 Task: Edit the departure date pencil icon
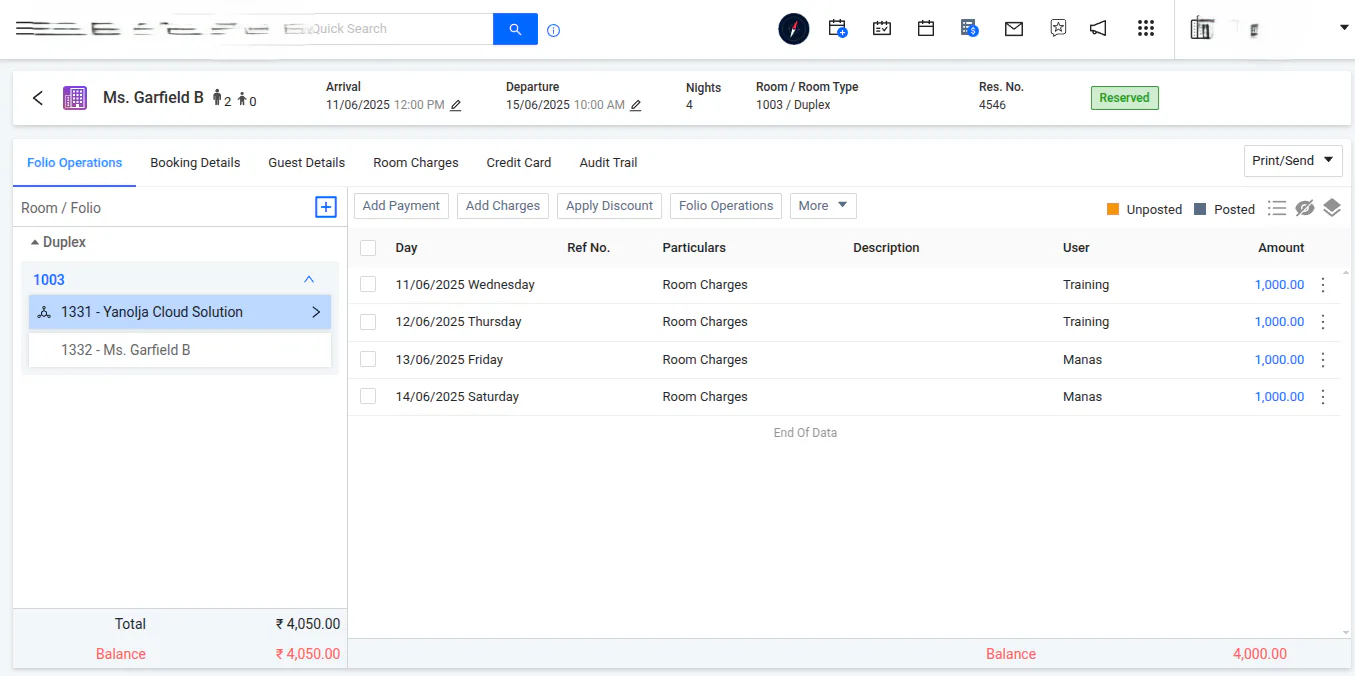point(635,105)
